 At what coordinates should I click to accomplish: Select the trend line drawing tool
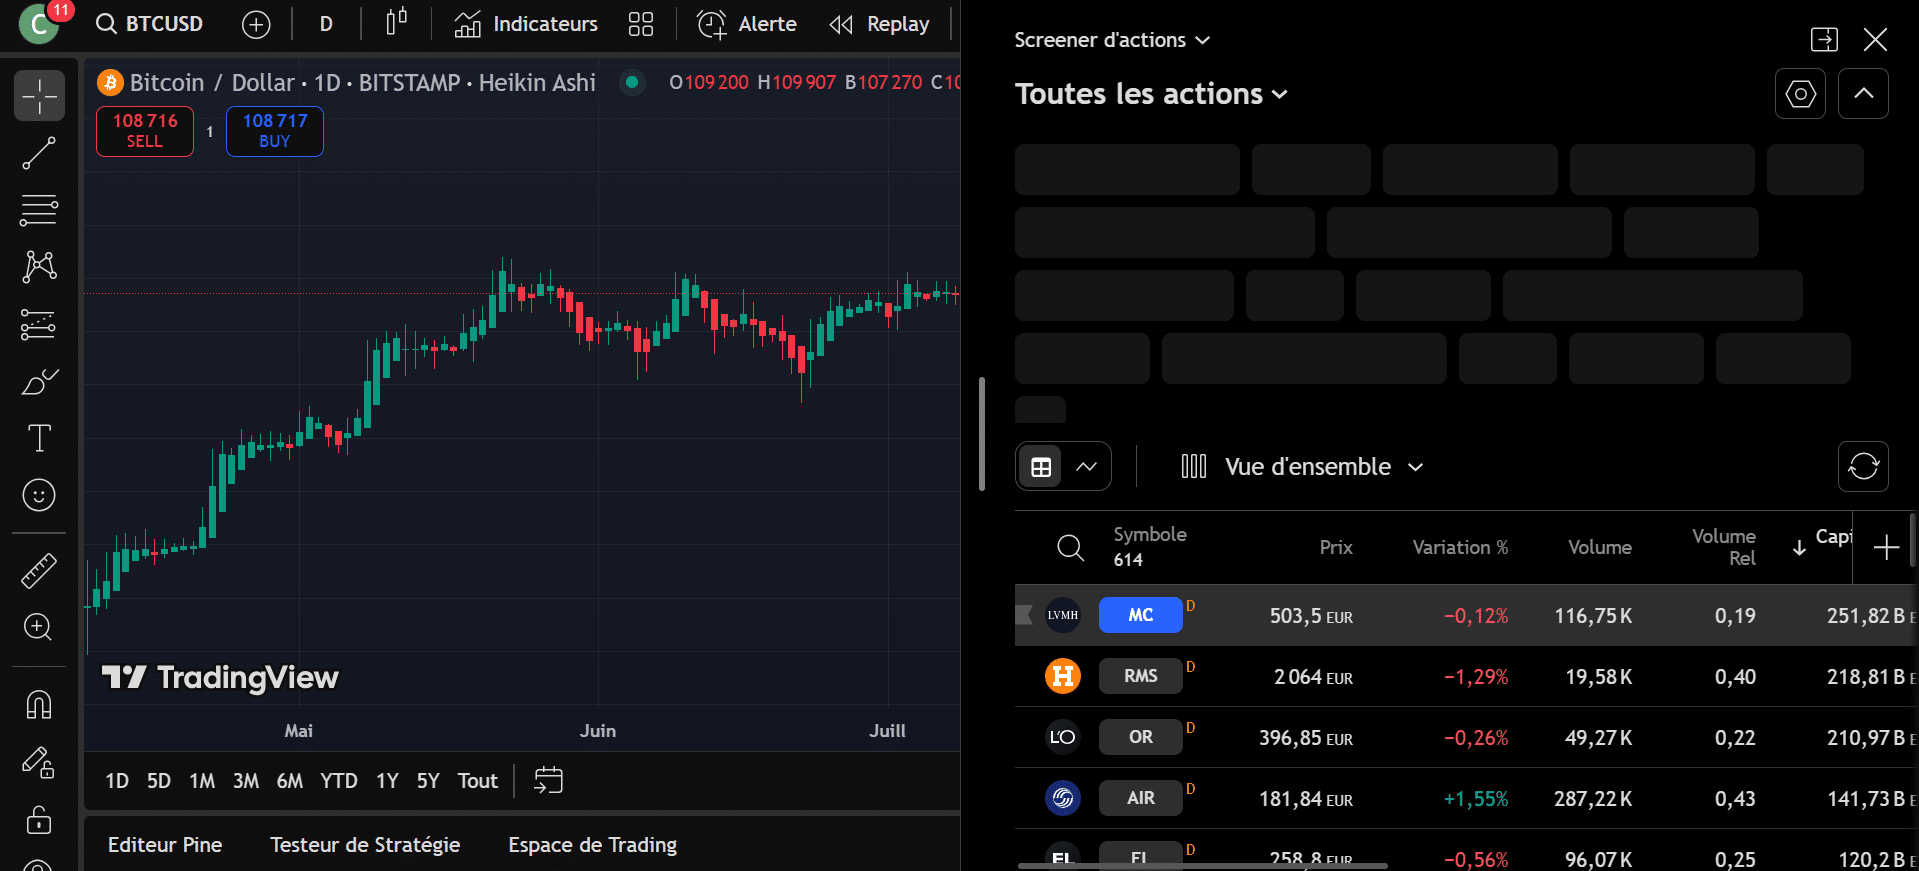point(39,154)
